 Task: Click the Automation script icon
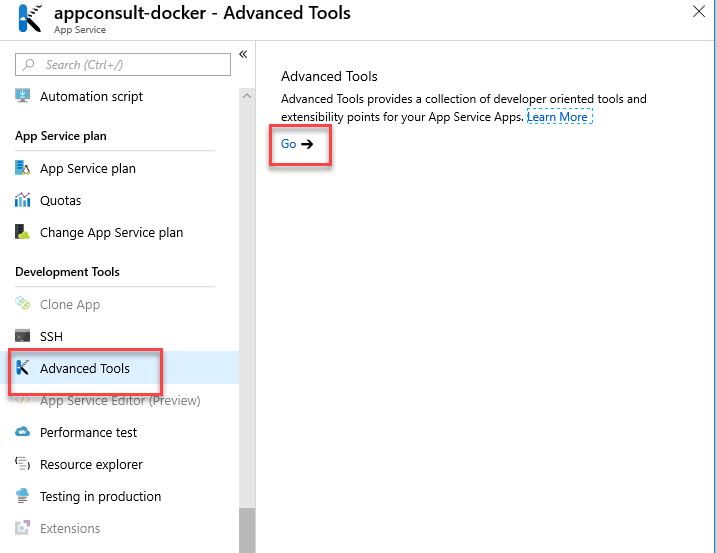point(23,96)
